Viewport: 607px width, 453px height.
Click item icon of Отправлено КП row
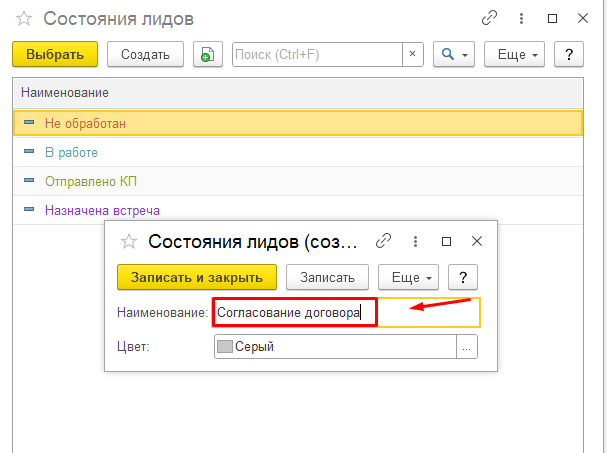tap(29, 180)
